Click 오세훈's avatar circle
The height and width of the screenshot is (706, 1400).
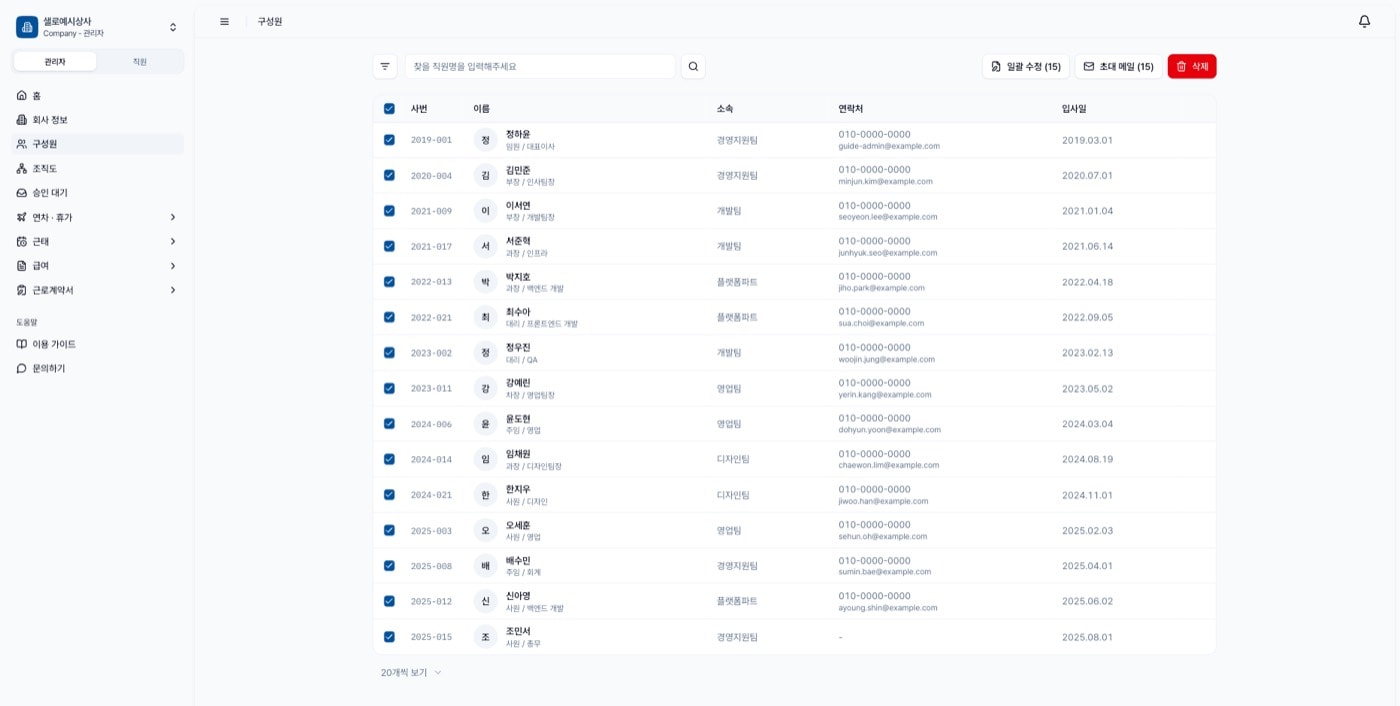click(485, 530)
